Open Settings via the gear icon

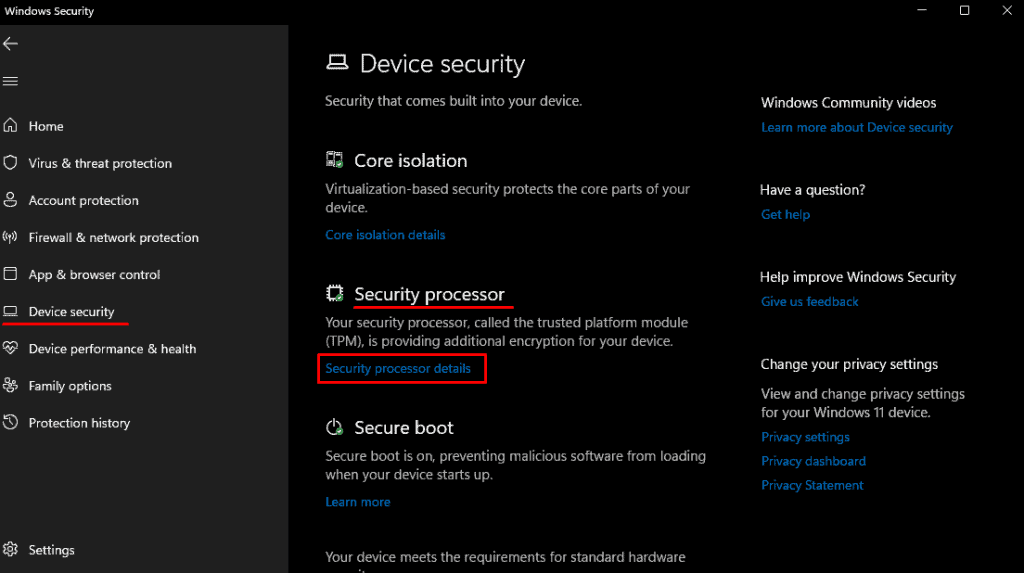coord(11,550)
